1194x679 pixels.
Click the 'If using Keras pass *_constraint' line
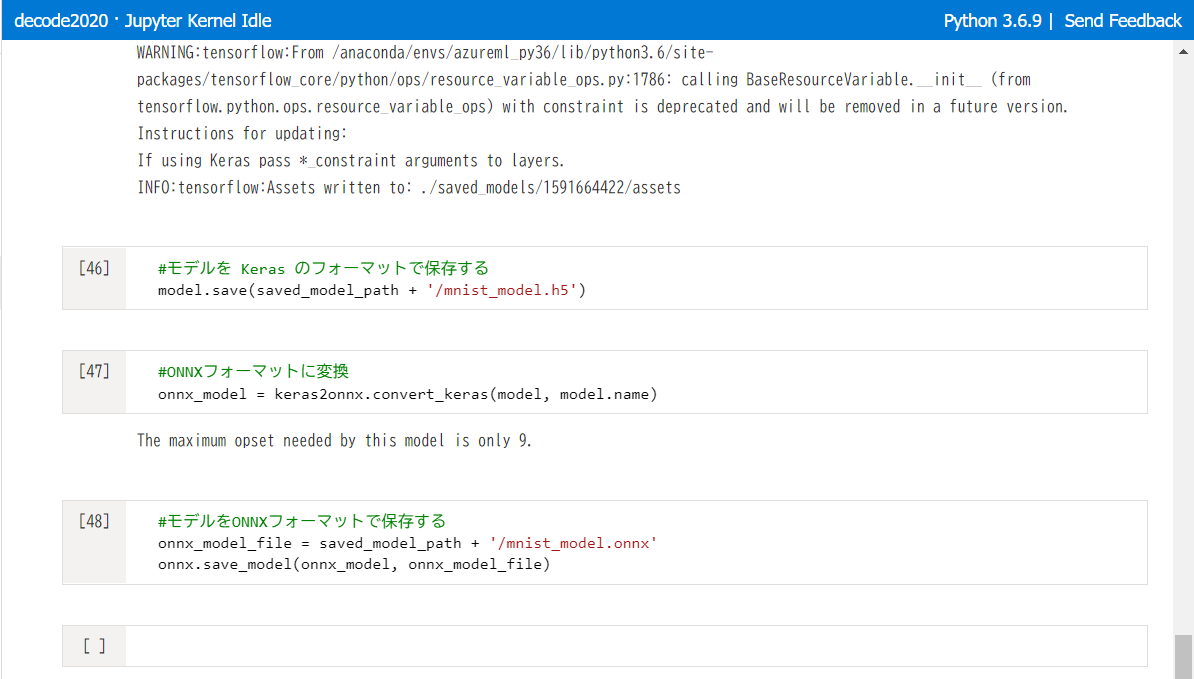click(x=351, y=161)
